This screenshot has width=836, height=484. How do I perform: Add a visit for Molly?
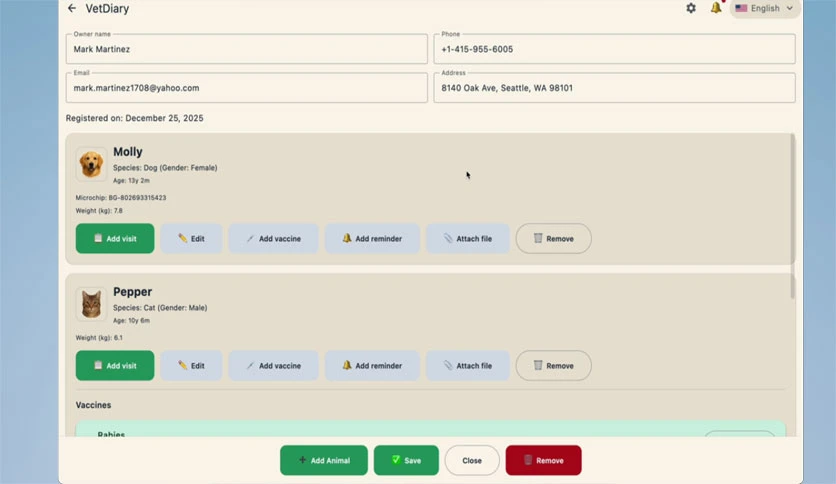[x=115, y=238]
